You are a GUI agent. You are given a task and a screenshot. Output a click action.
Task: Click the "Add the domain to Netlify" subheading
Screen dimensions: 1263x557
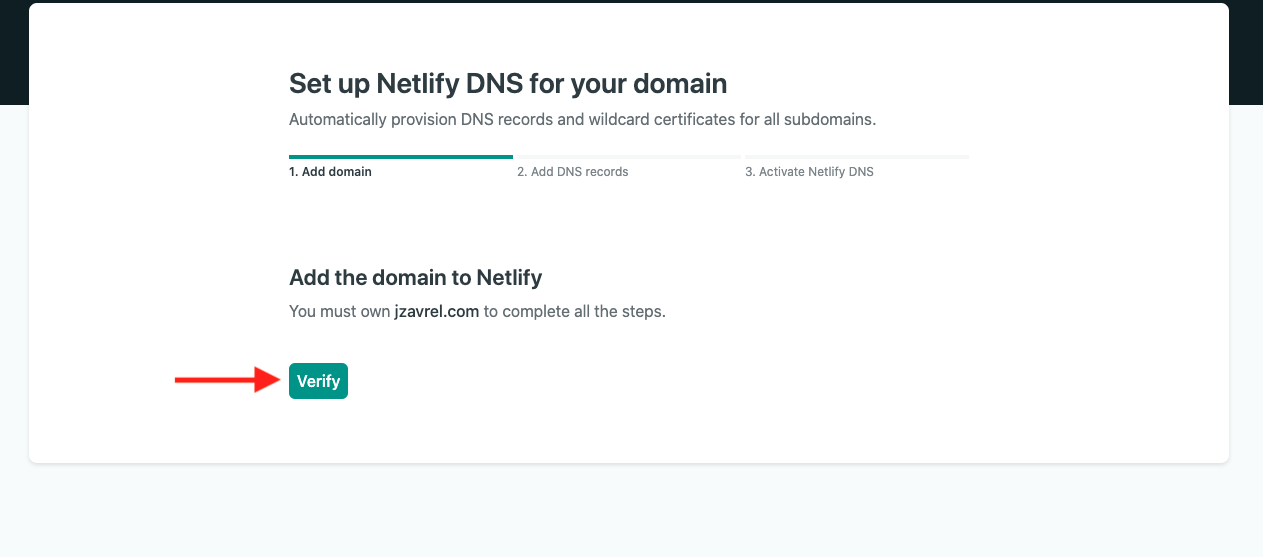click(x=416, y=277)
